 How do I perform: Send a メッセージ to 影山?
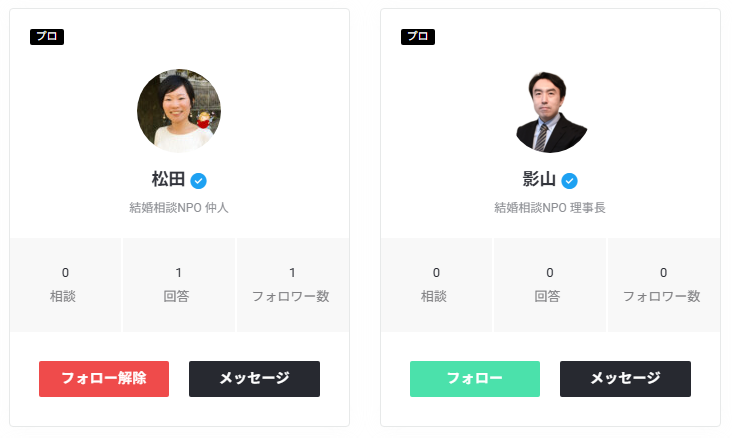point(625,379)
